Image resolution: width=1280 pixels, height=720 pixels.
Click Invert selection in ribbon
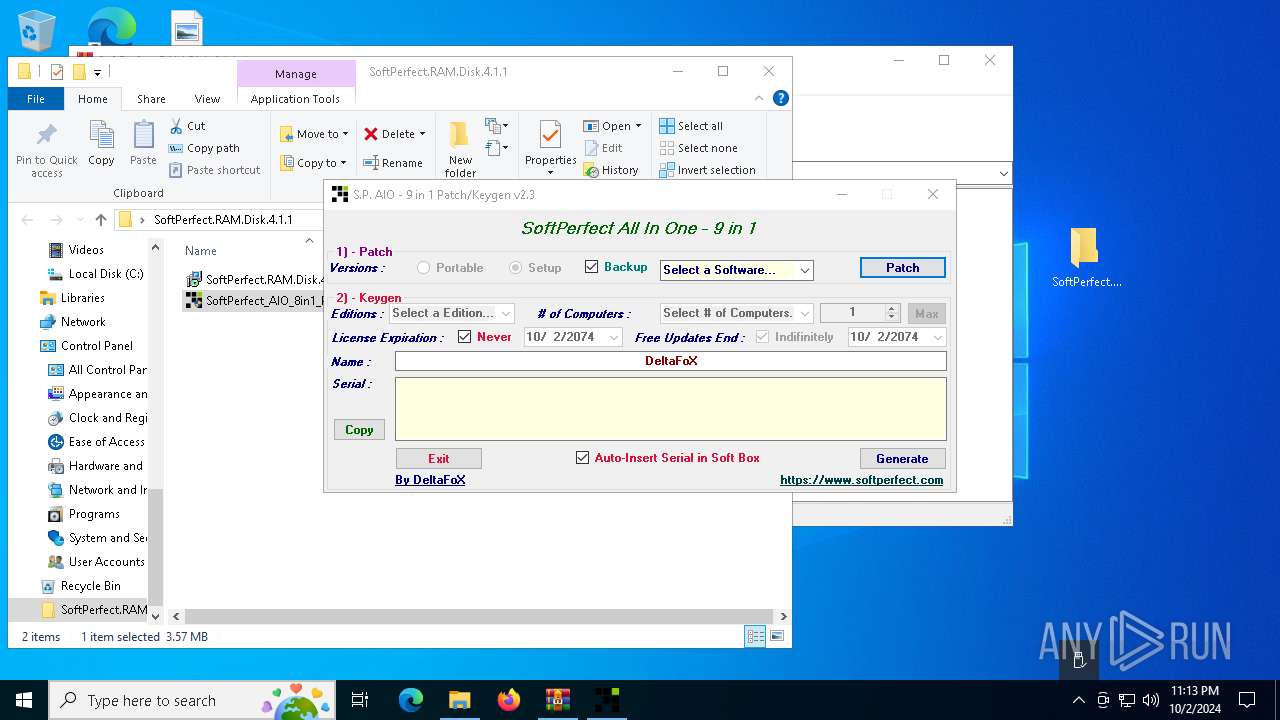click(707, 170)
